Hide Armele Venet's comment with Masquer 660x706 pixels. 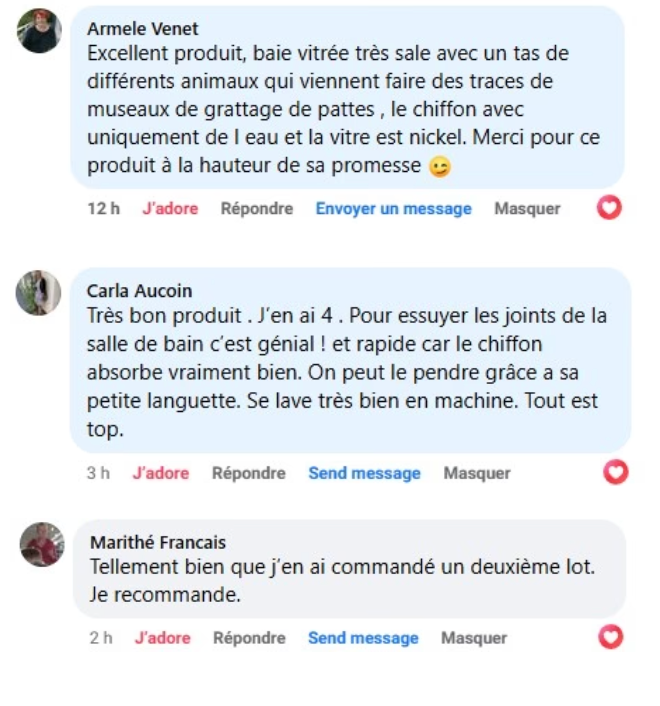[x=527, y=209]
